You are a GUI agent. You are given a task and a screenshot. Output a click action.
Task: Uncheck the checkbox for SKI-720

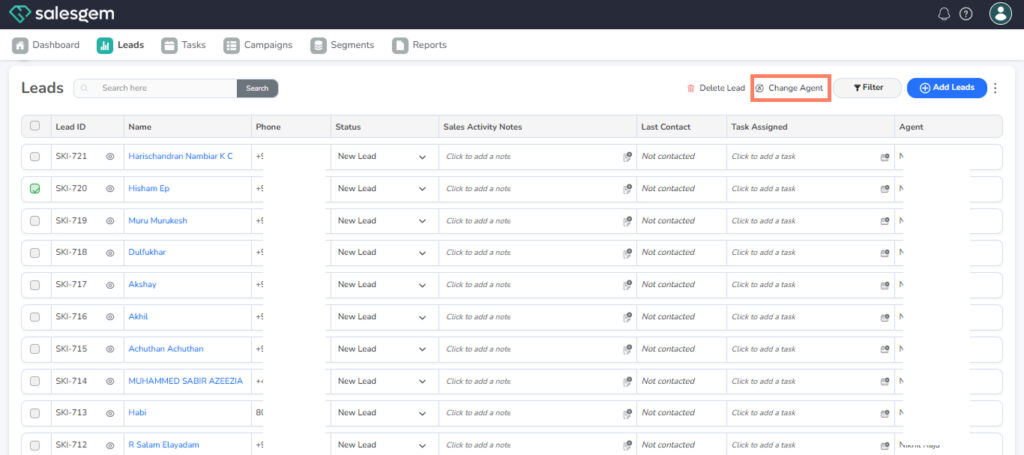35,189
